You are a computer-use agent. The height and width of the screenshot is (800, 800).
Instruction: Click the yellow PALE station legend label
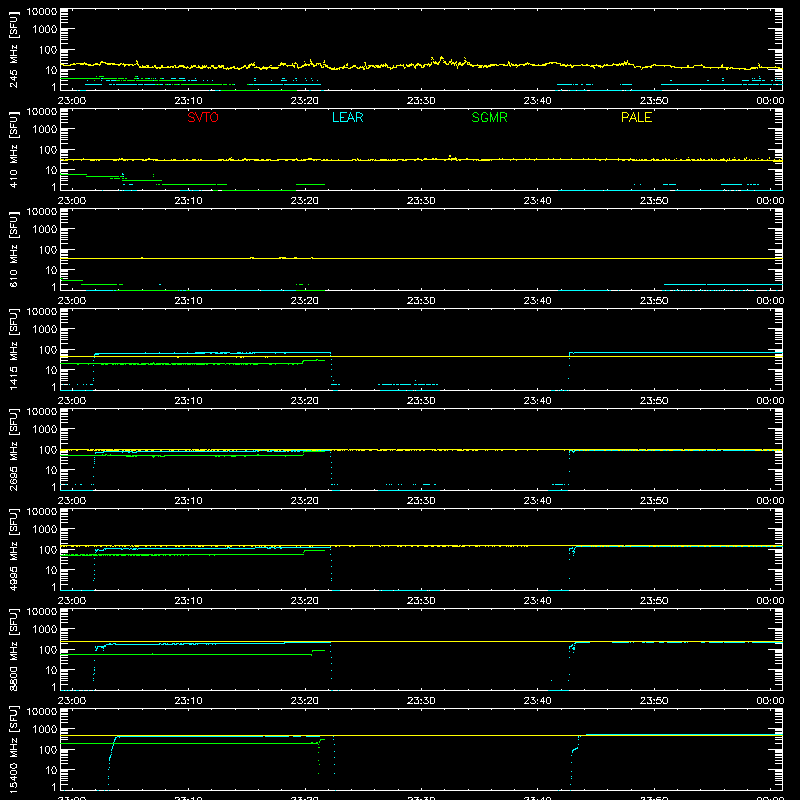pyautogui.click(x=636, y=117)
